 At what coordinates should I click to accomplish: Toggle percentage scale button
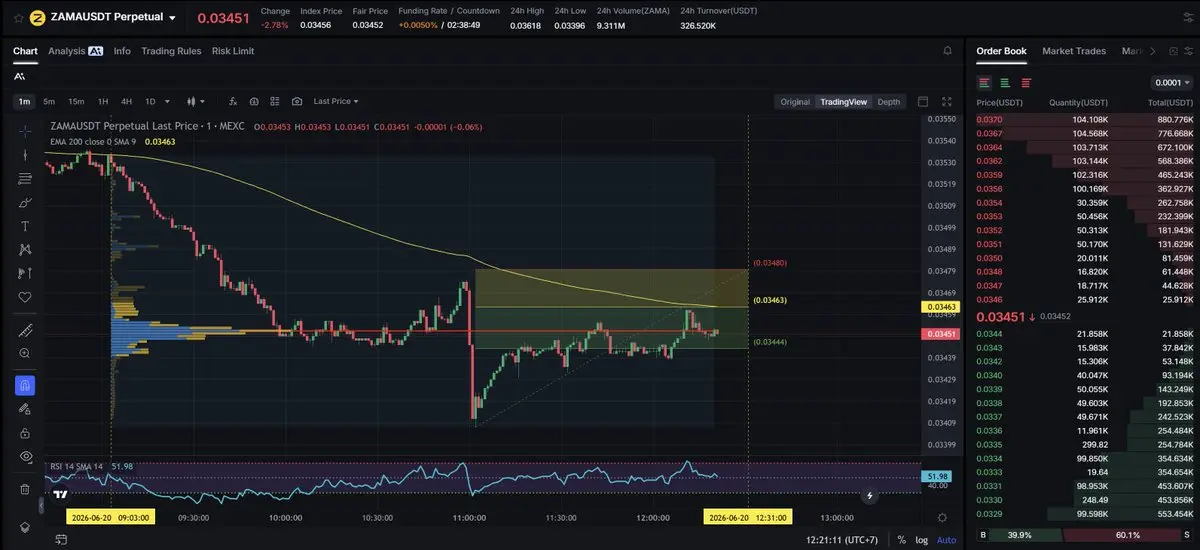[x=901, y=539]
